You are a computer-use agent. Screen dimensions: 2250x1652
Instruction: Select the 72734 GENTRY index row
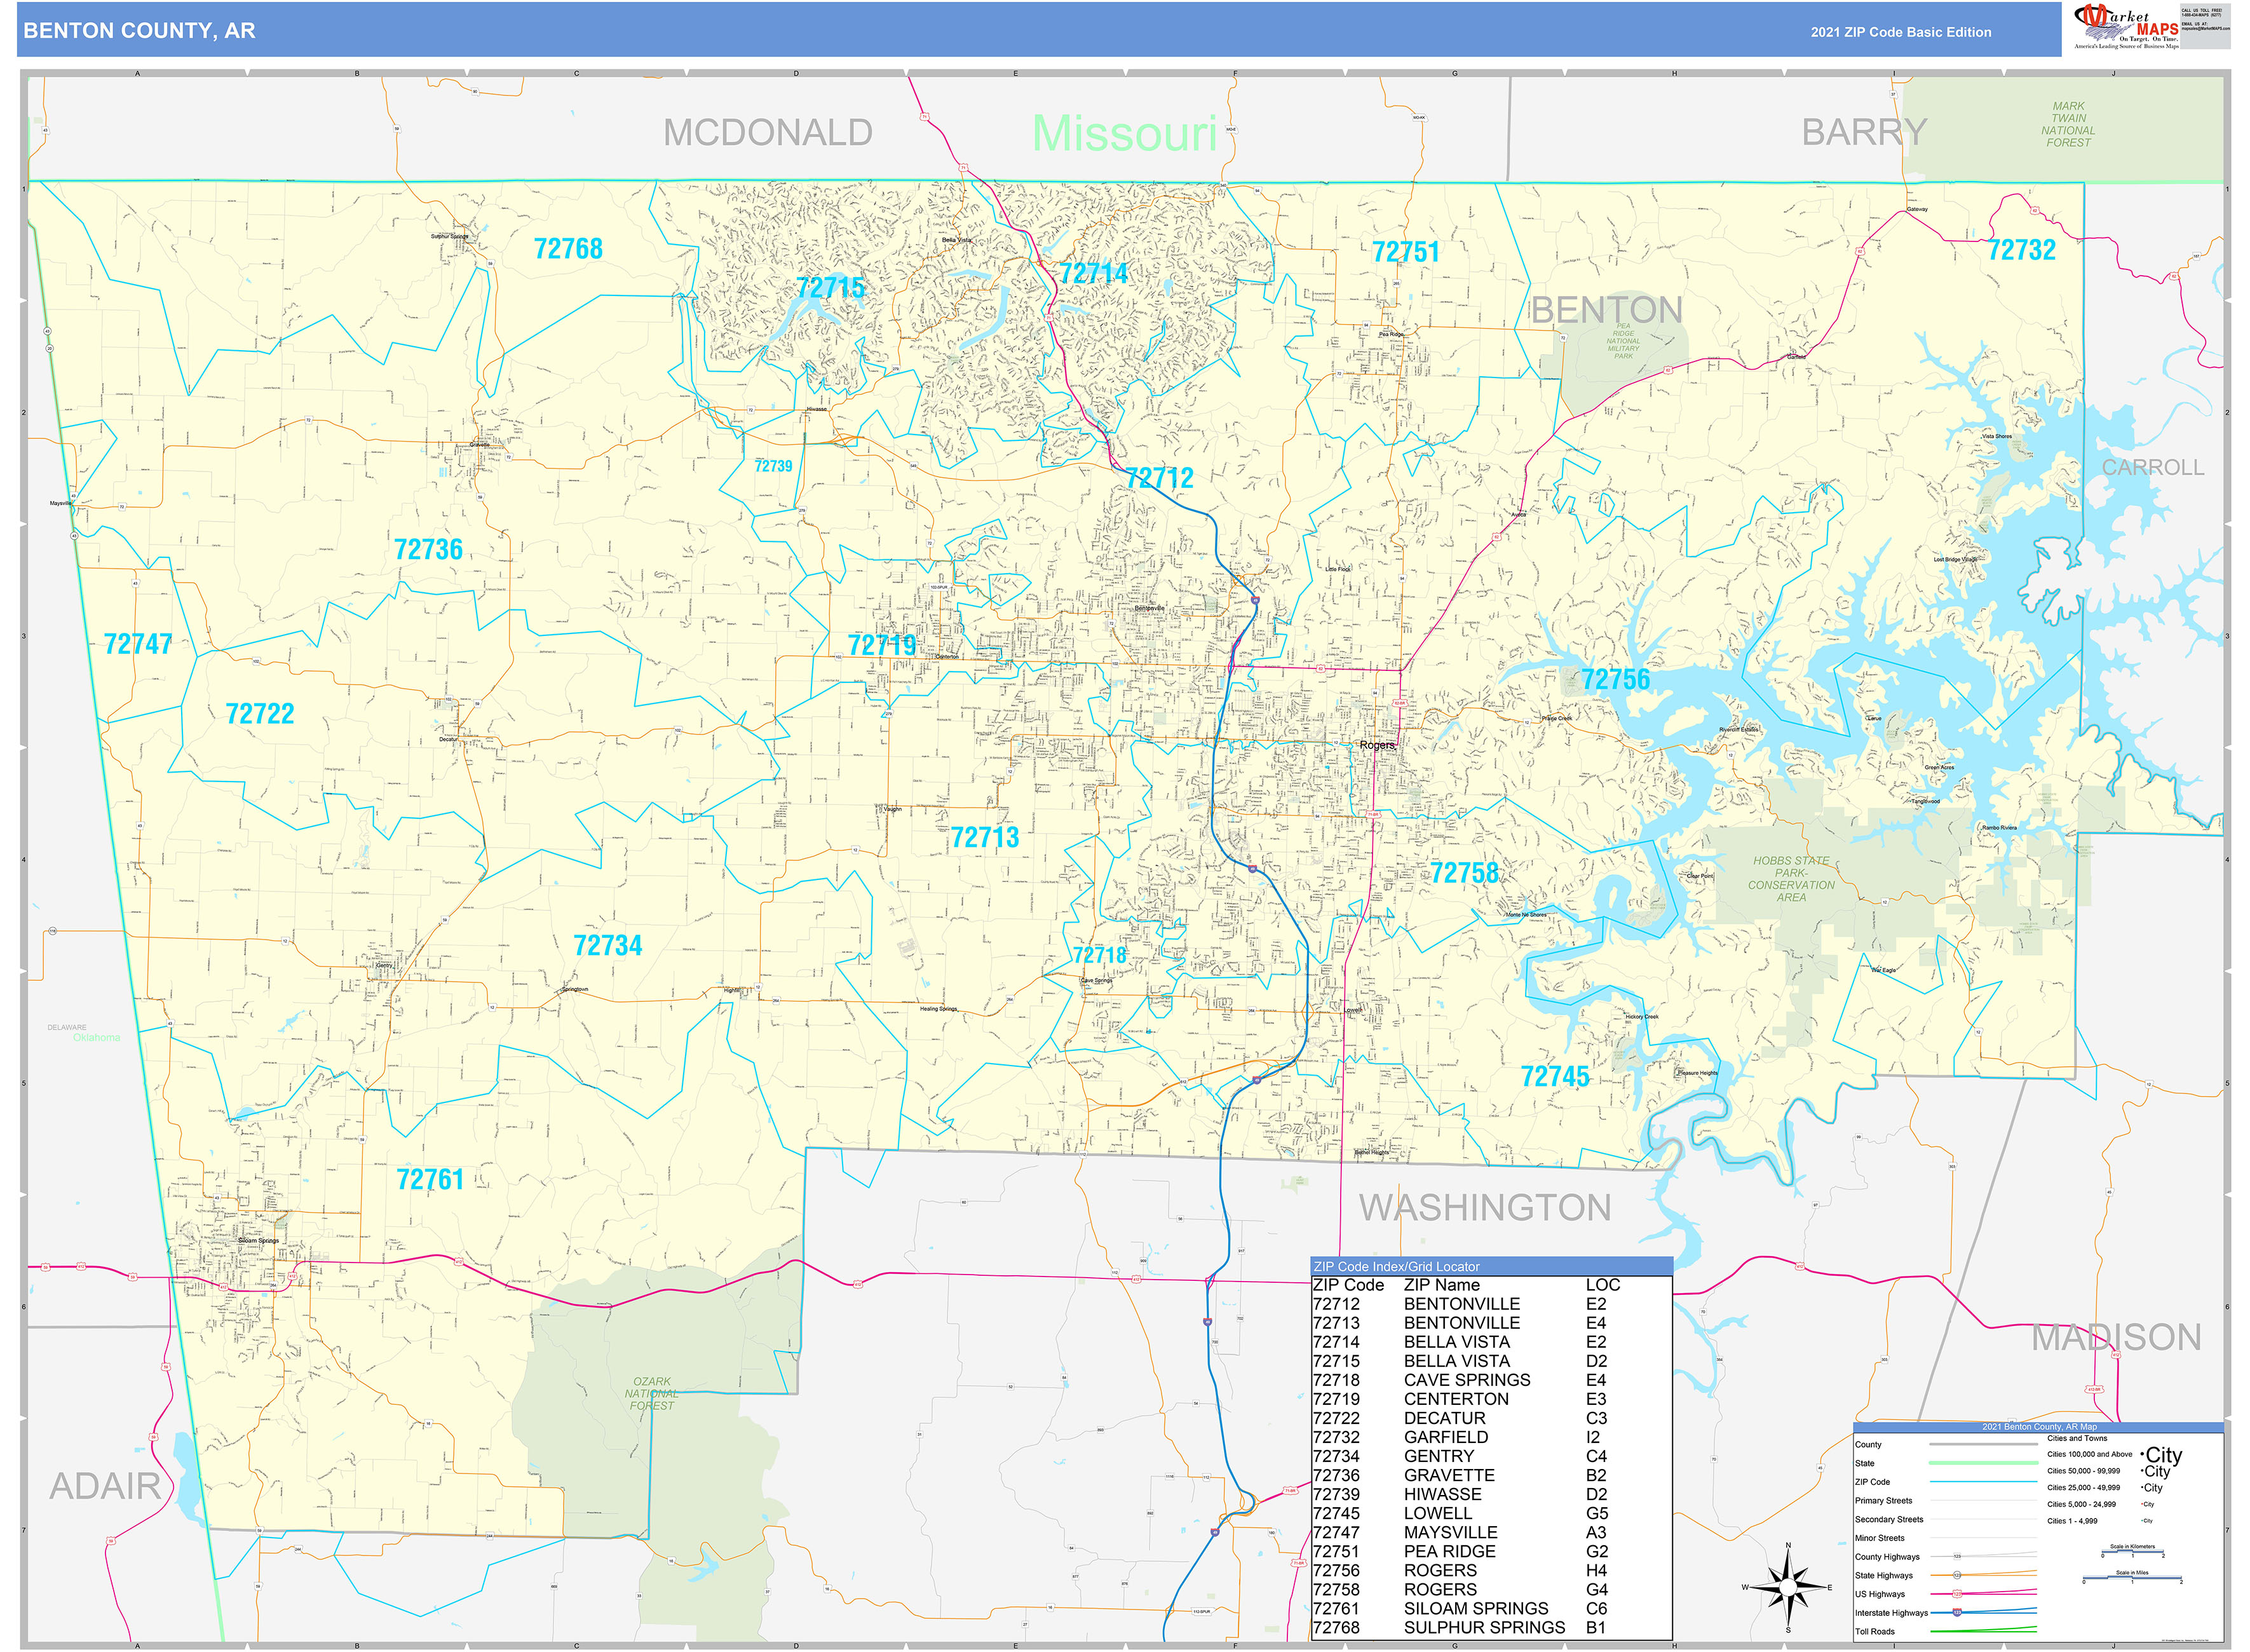tap(1491, 1456)
